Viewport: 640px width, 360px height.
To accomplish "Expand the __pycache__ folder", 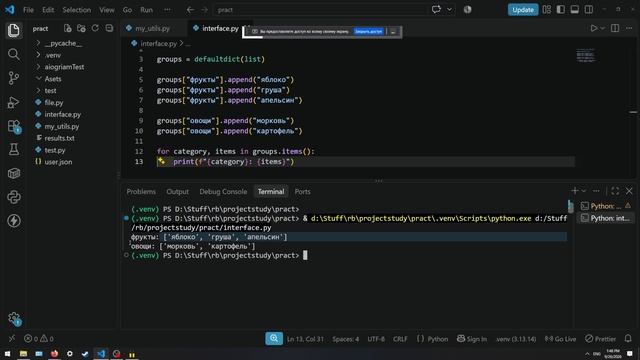I will [63, 43].
